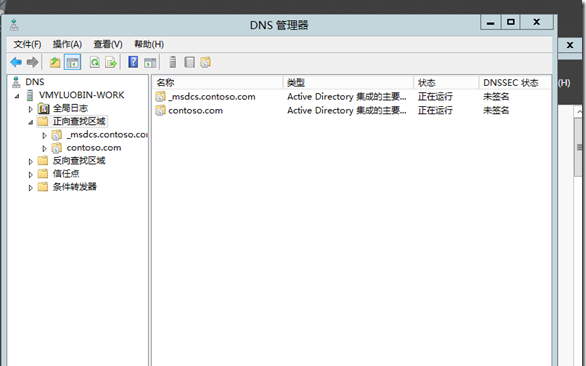
Task: Open Help with blue question mark icon
Action: pos(133,62)
